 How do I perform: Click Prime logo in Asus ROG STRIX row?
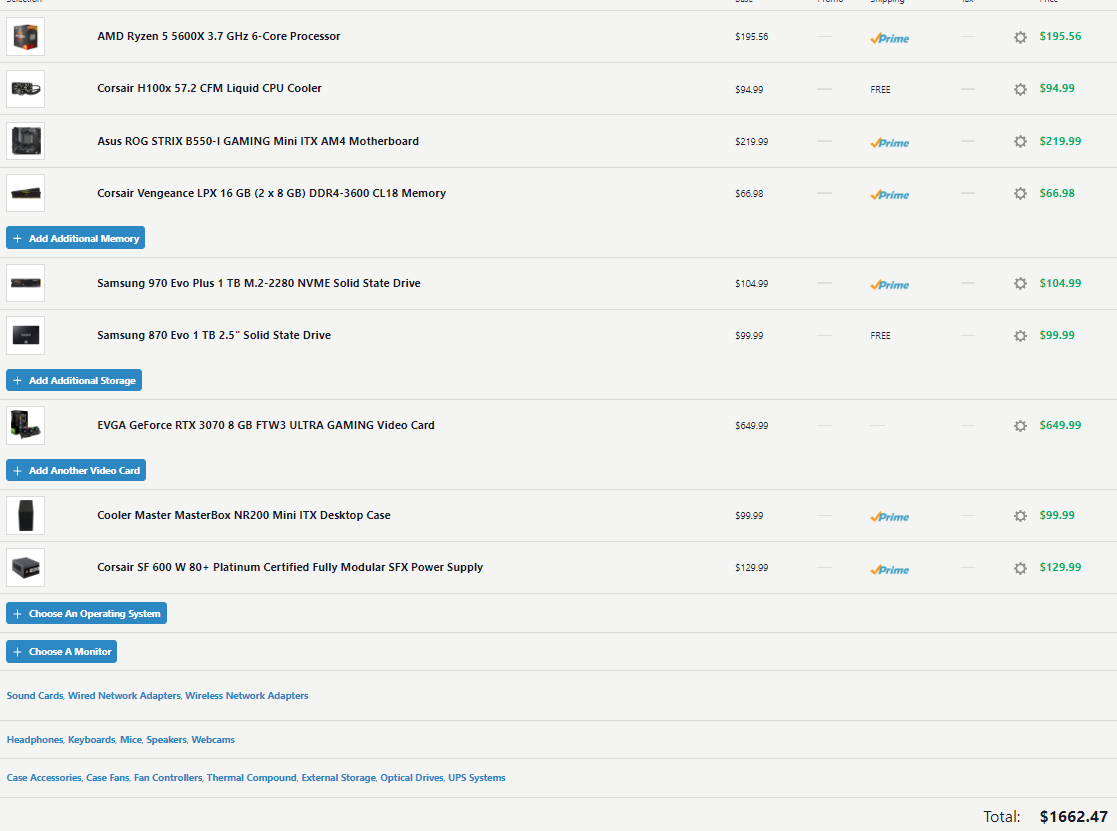[x=889, y=143]
